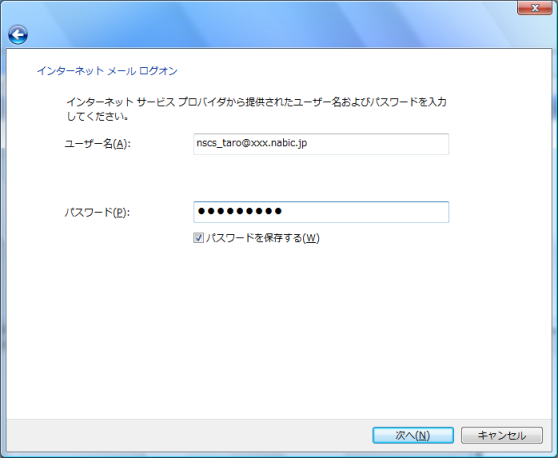Viewport: 558px width, 458px height.
Task: Click the provider instruction paragraph text
Action: [256, 109]
